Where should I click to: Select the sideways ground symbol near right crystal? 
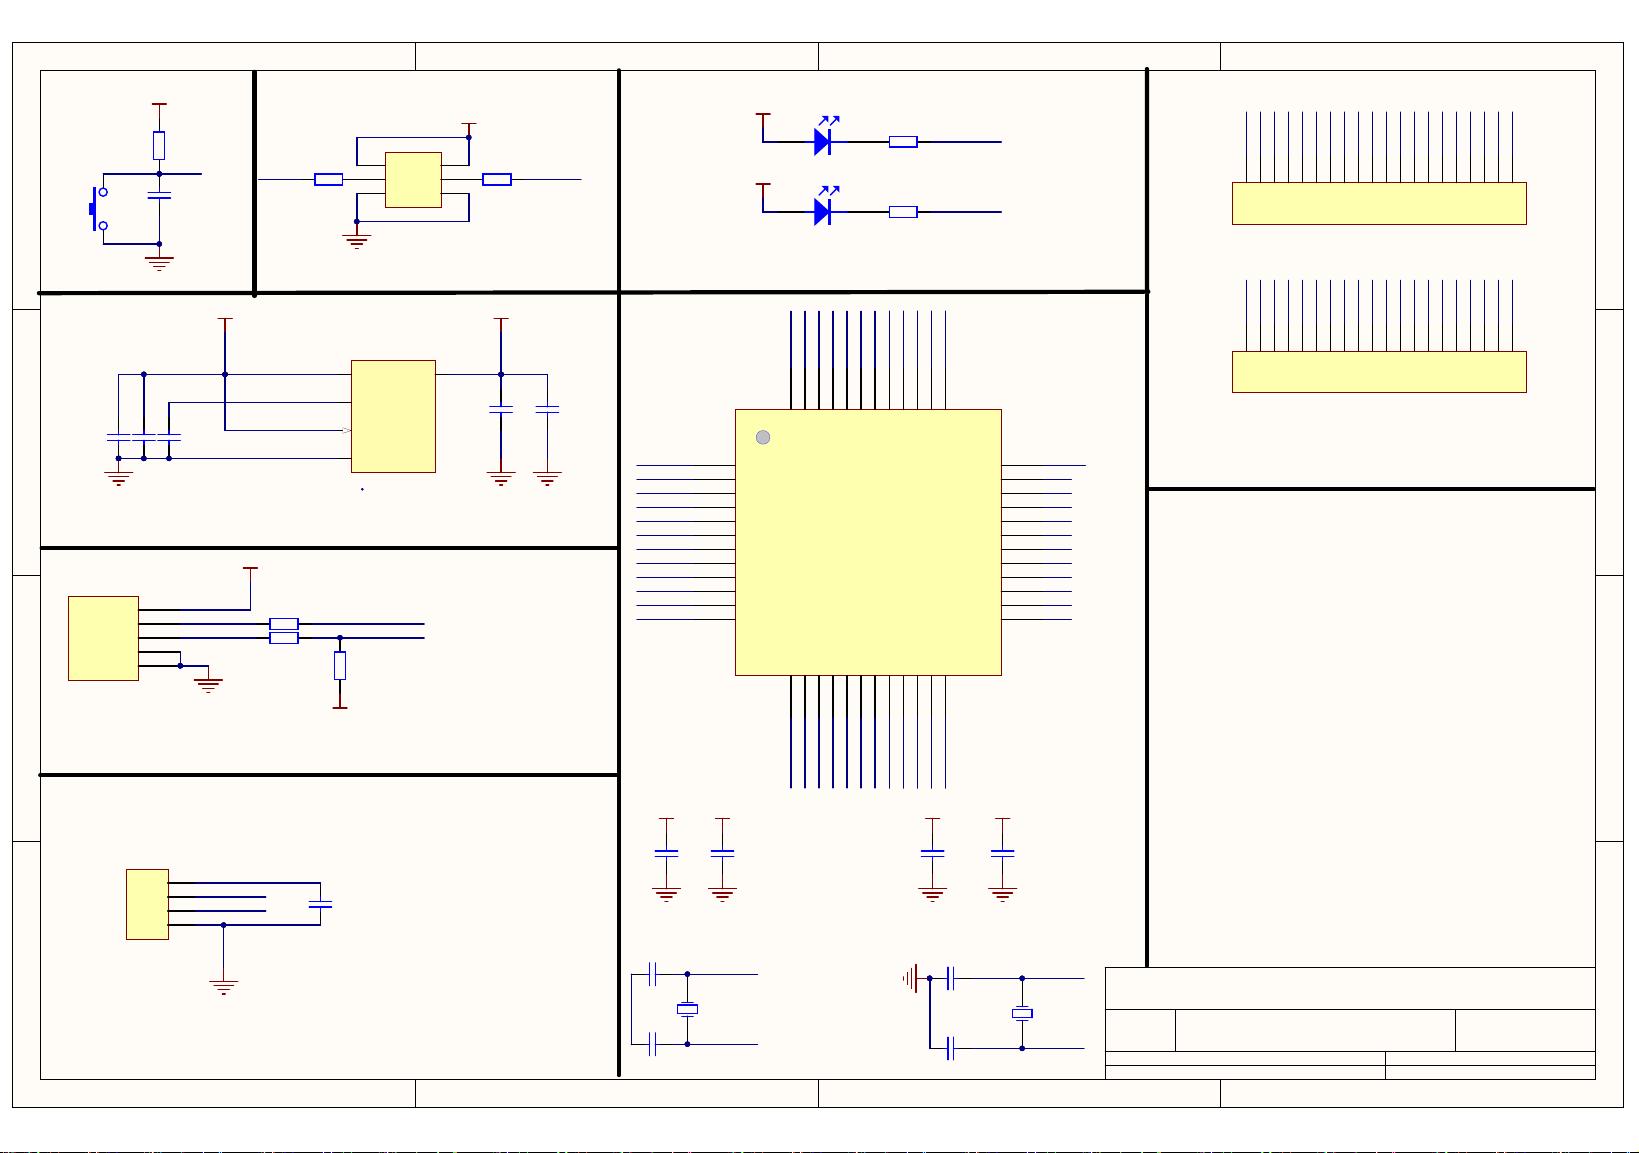[910, 978]
